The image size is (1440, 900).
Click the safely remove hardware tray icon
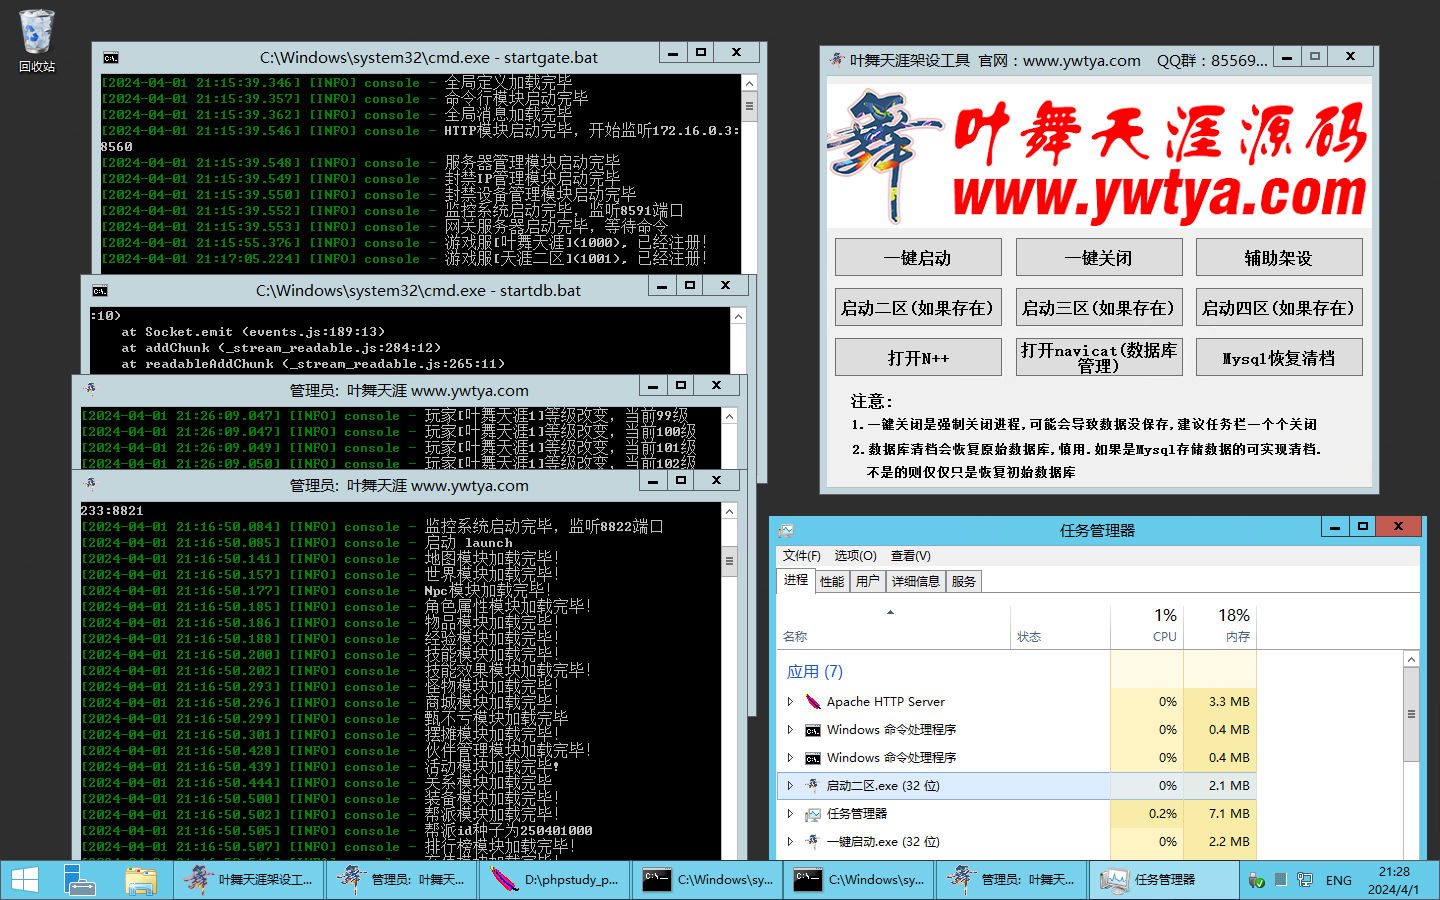[x=1257, y=880]
